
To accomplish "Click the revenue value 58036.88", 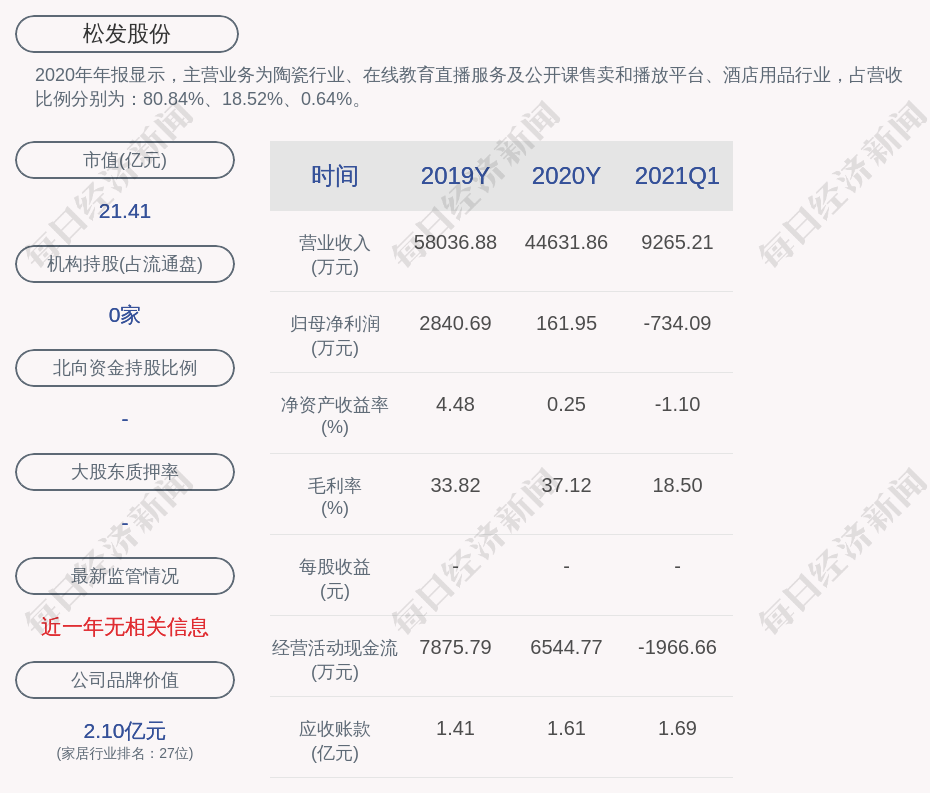I will click(456, 243).
